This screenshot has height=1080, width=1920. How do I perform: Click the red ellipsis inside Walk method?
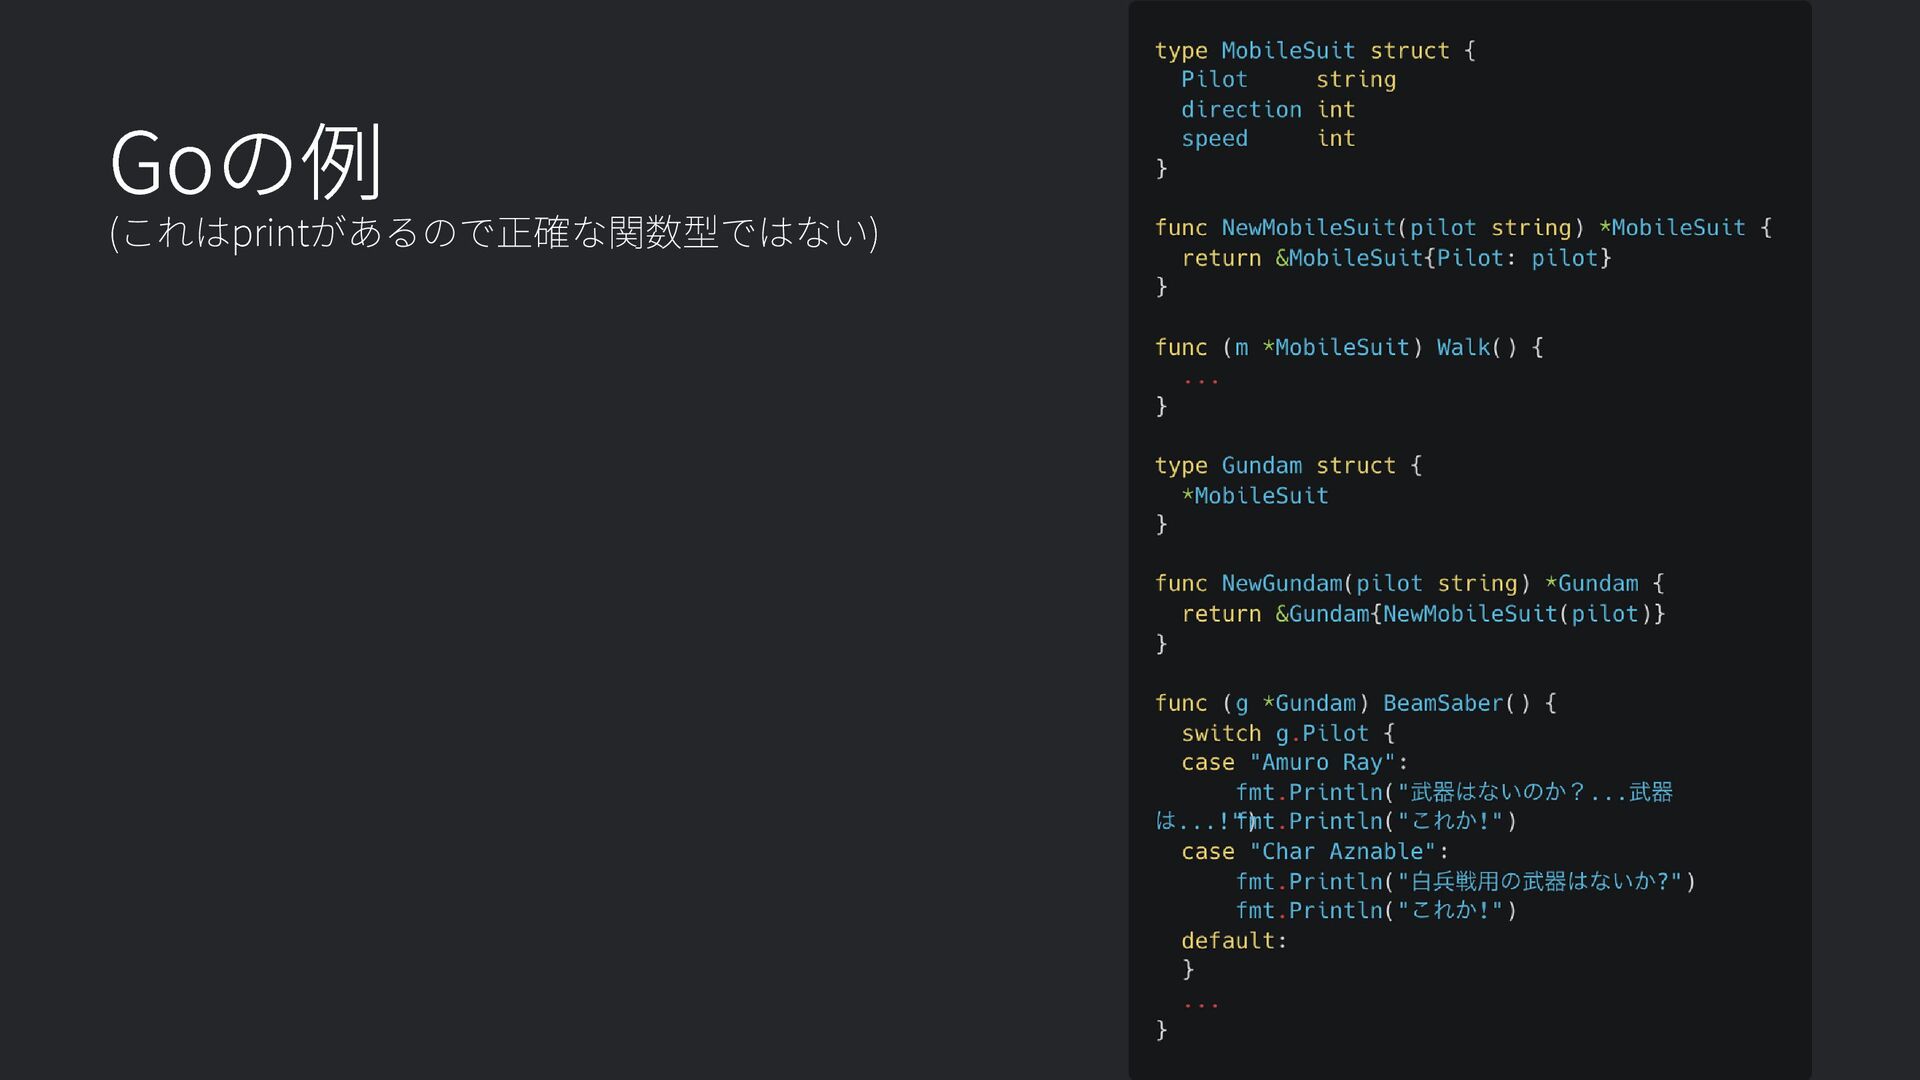click(x=1200, y=380)
